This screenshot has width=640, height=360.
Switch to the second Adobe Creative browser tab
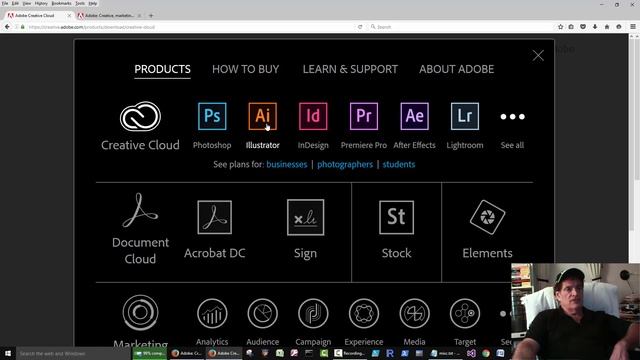pyautogui.click(x=109, y=16)
